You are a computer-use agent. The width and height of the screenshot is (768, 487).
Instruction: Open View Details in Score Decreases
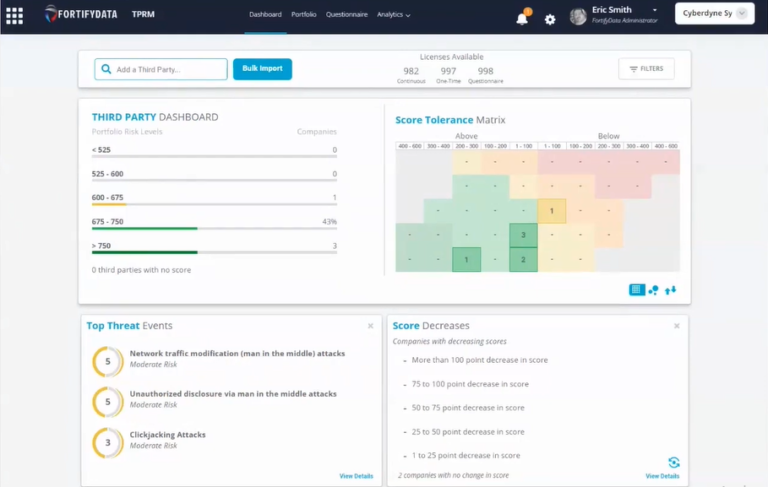(x=662, y=476)
